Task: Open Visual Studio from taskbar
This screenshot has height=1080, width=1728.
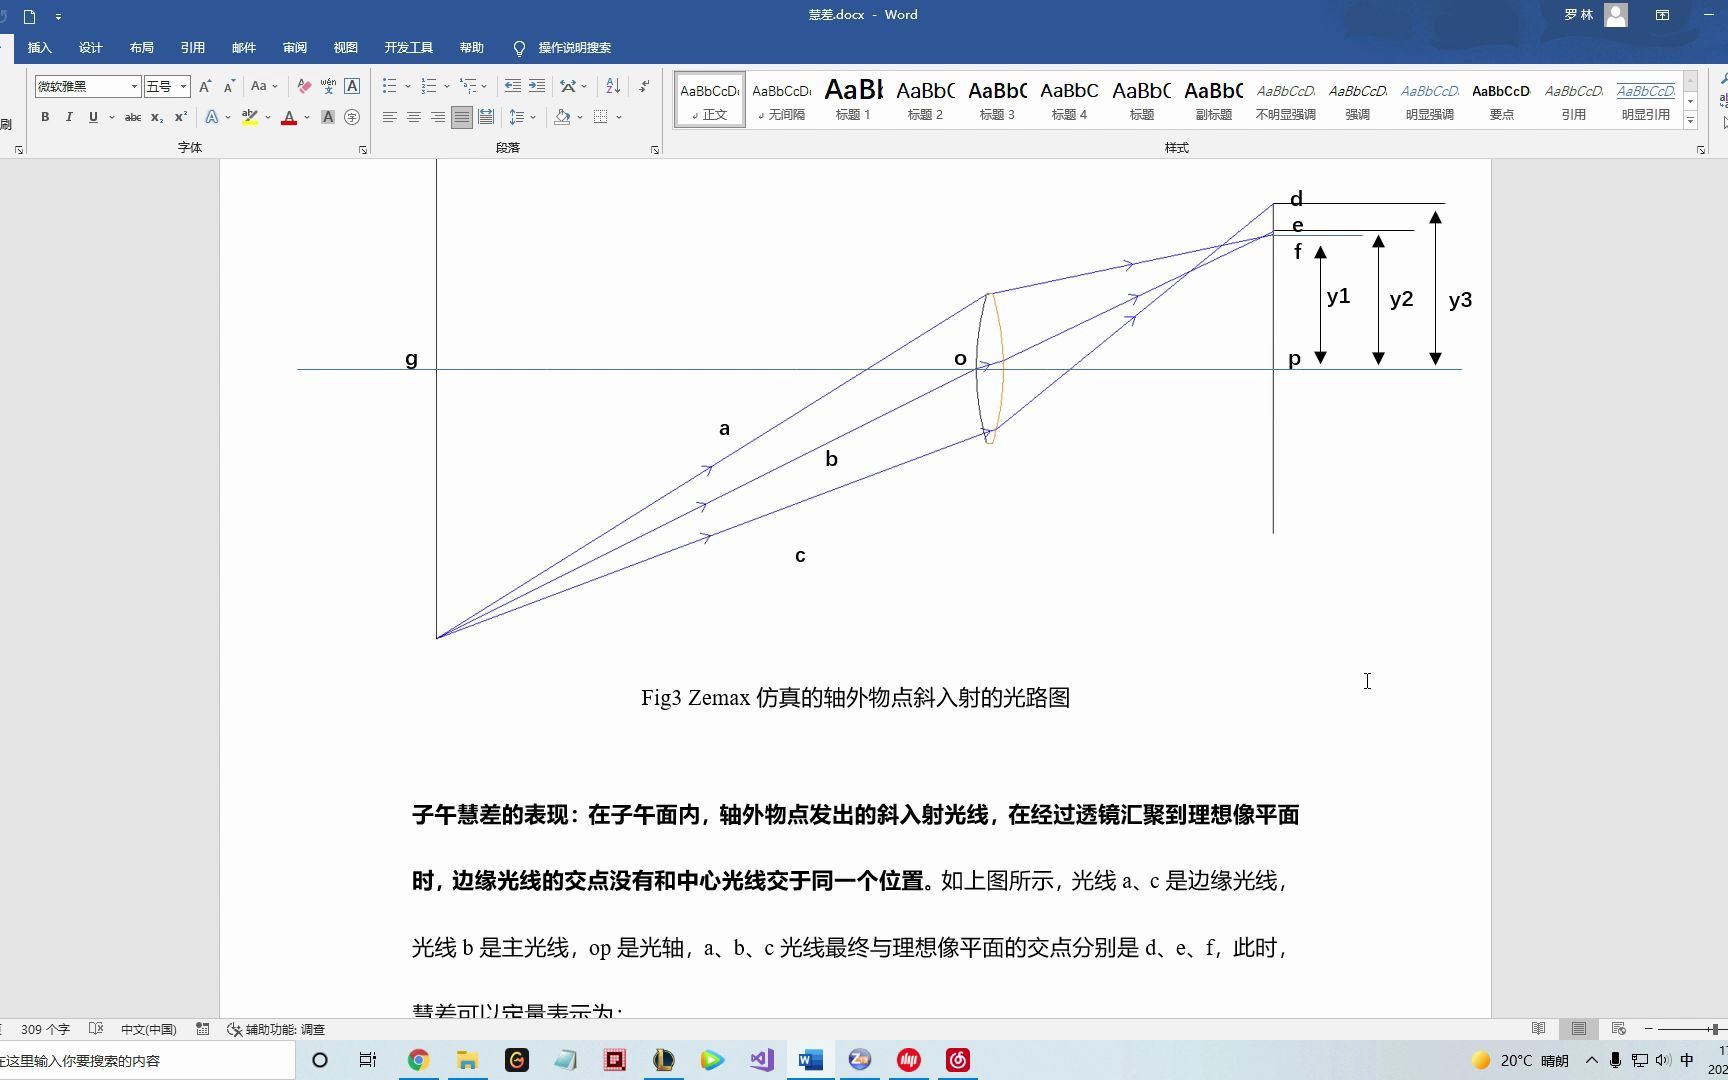Action: click(762, 1060)
